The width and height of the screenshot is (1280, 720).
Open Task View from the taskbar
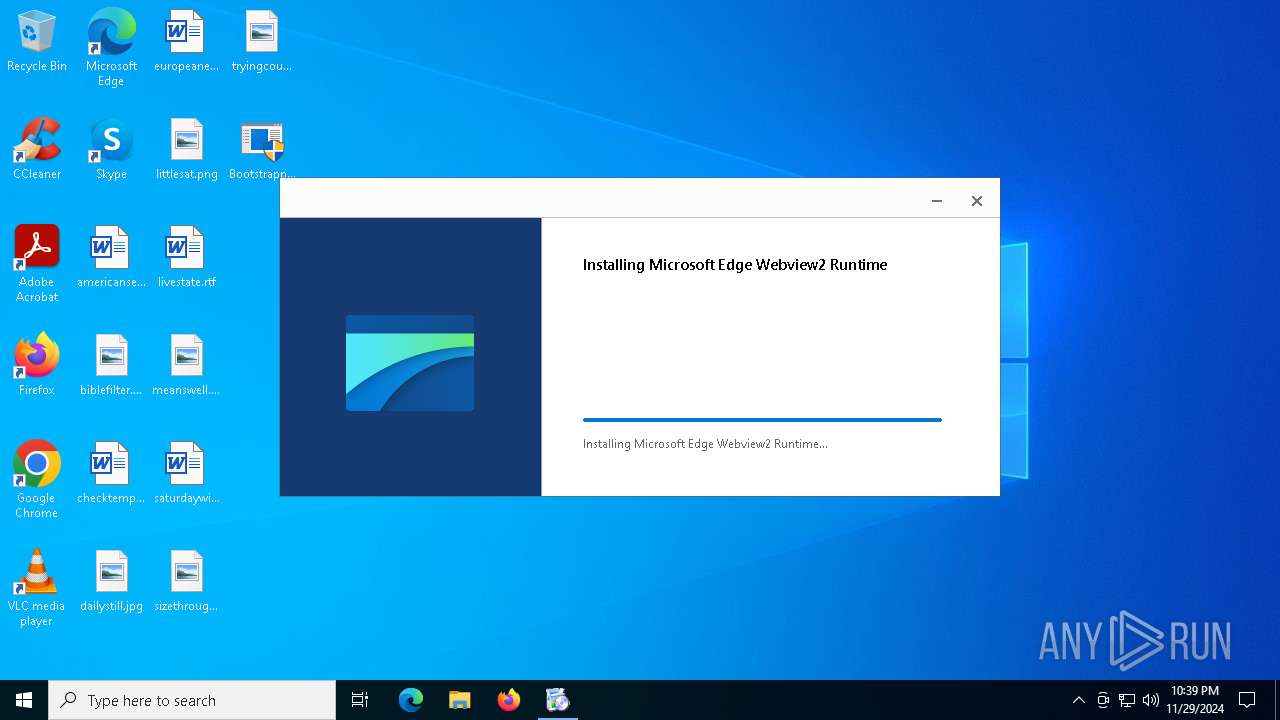360,700
